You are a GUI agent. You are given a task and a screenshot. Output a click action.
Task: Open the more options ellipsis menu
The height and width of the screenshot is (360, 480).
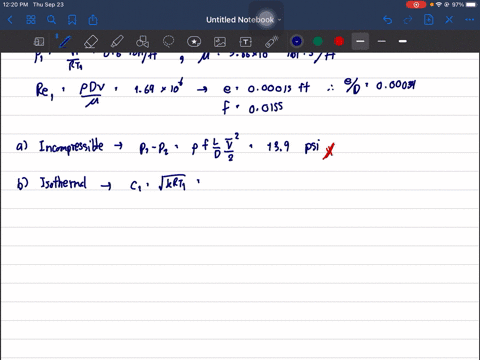(x=470, y=20)
